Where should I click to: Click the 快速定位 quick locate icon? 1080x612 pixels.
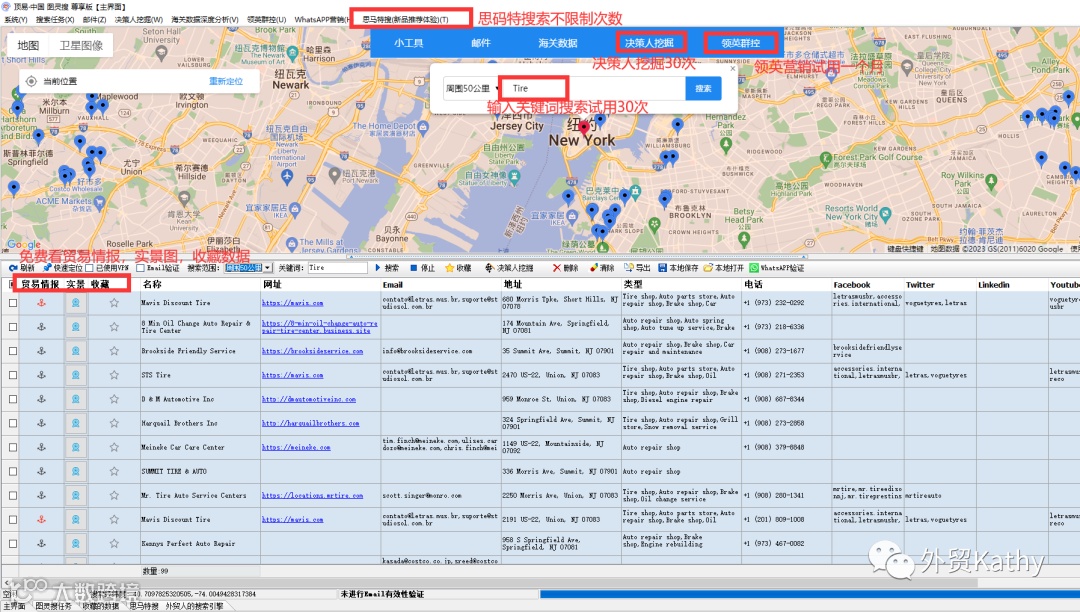click(x=47, y=268)
